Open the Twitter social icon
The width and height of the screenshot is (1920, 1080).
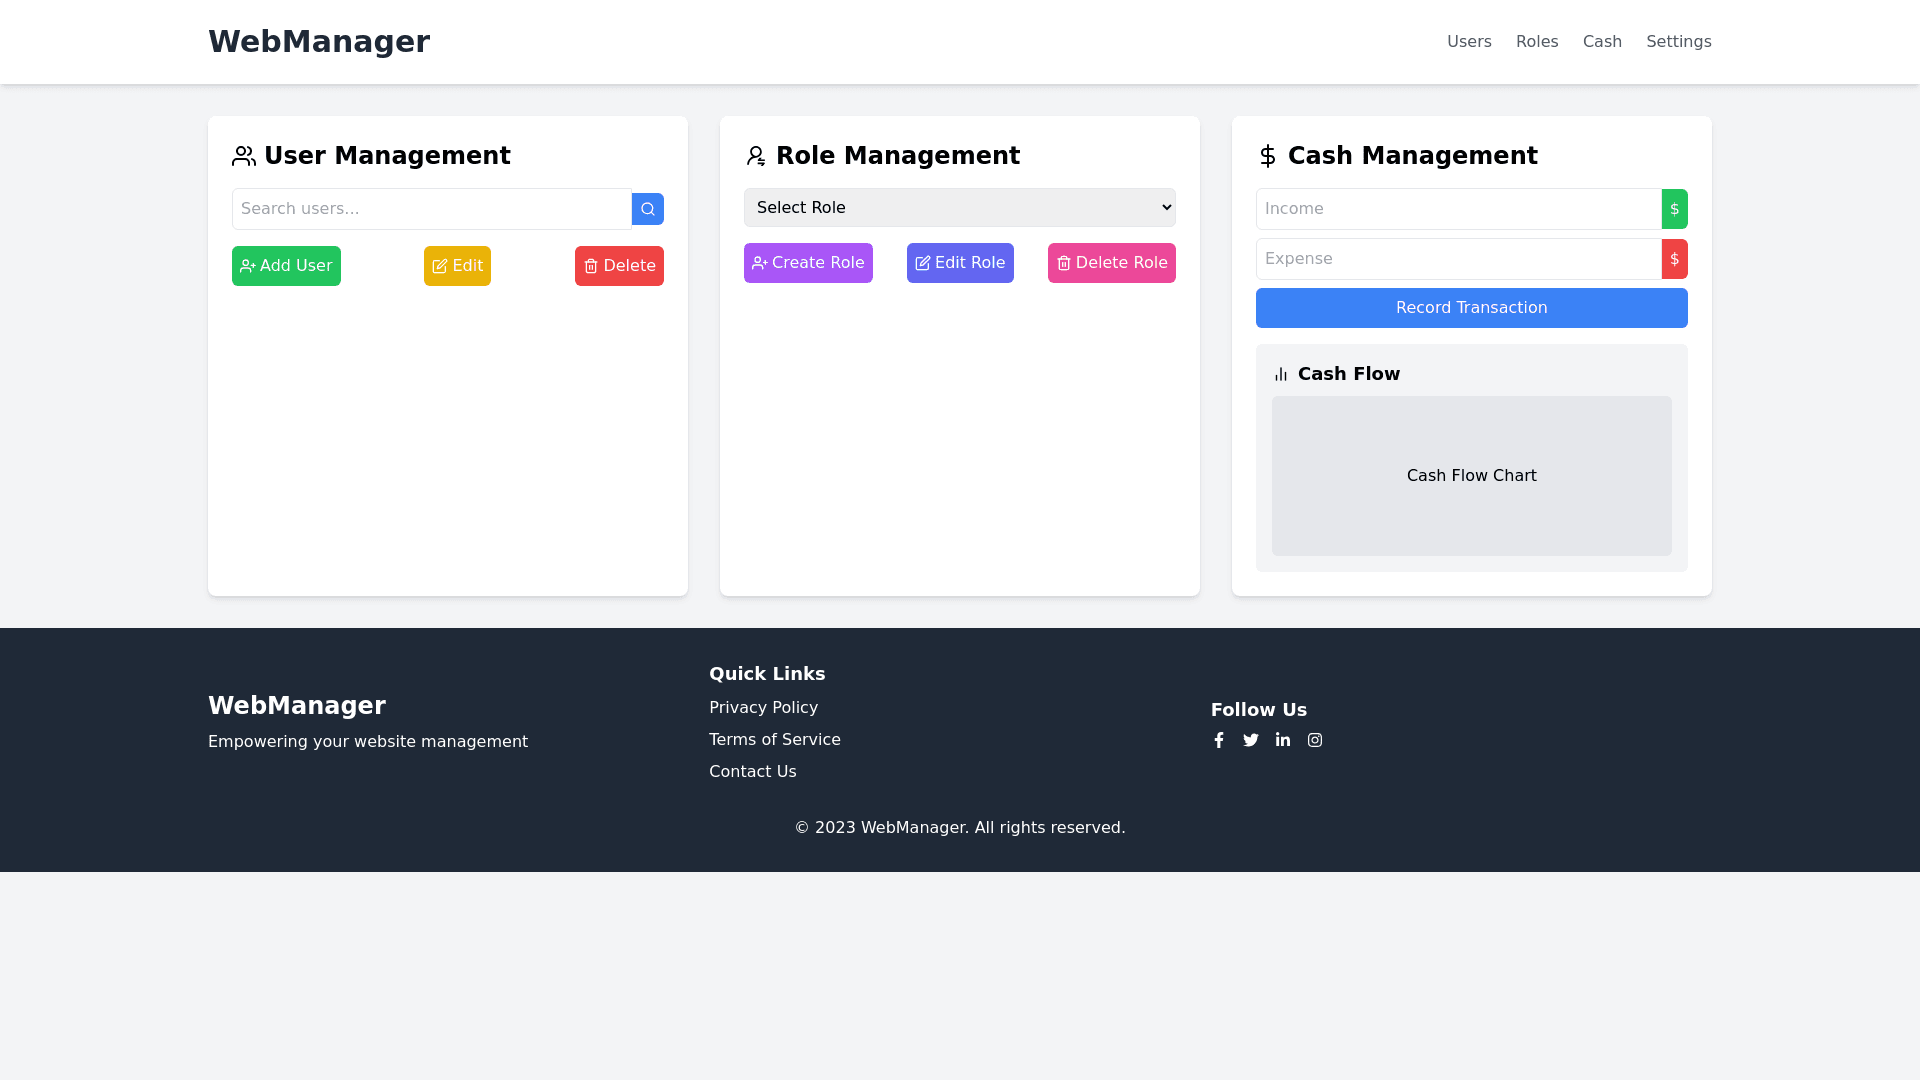tap(1251, 740)
